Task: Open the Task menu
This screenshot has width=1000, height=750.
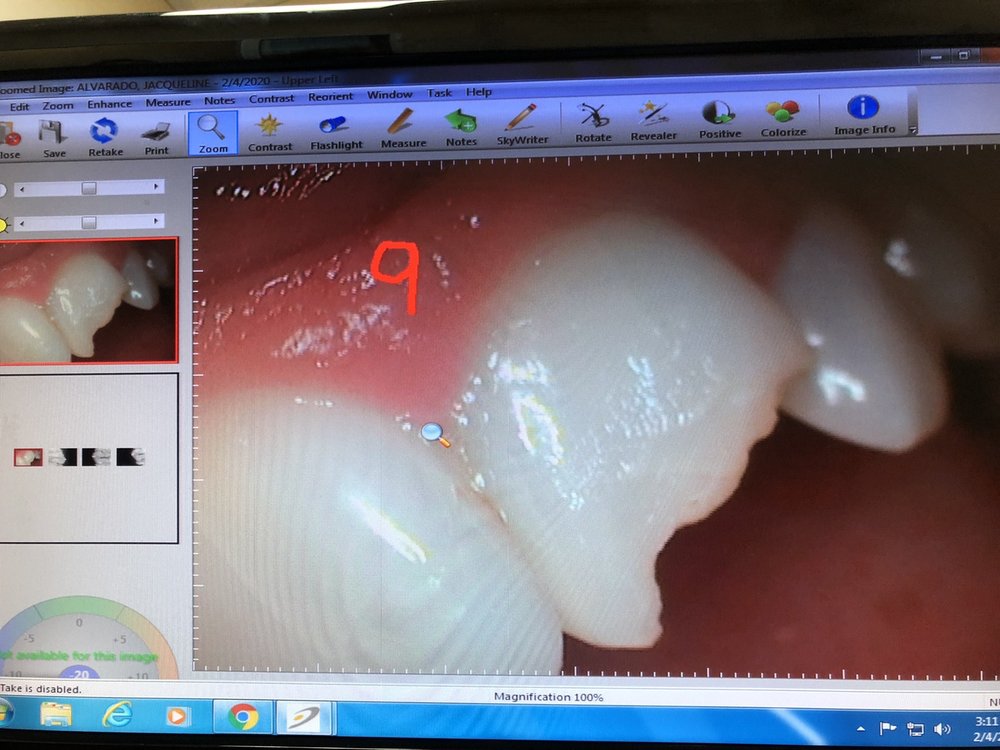Action: [439, 93]
